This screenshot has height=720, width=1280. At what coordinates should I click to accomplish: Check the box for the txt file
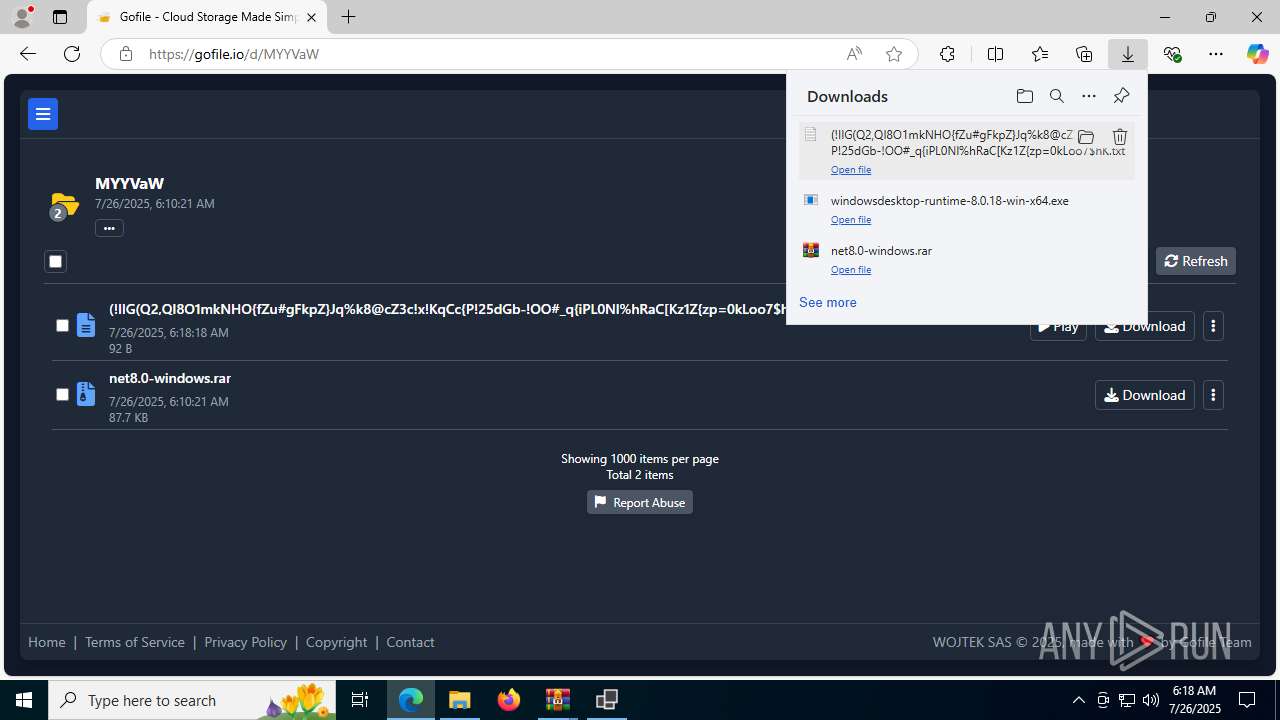pos(62,325)
